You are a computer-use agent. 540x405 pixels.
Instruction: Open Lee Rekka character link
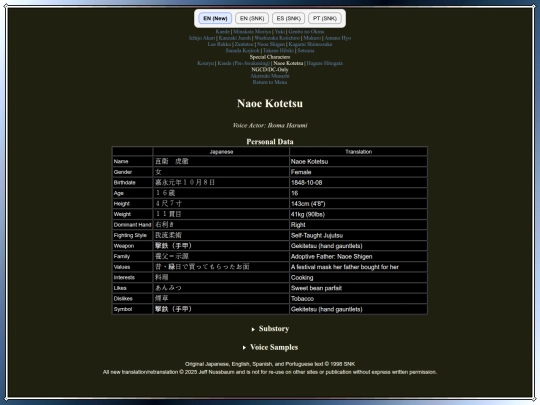point(219,44)
